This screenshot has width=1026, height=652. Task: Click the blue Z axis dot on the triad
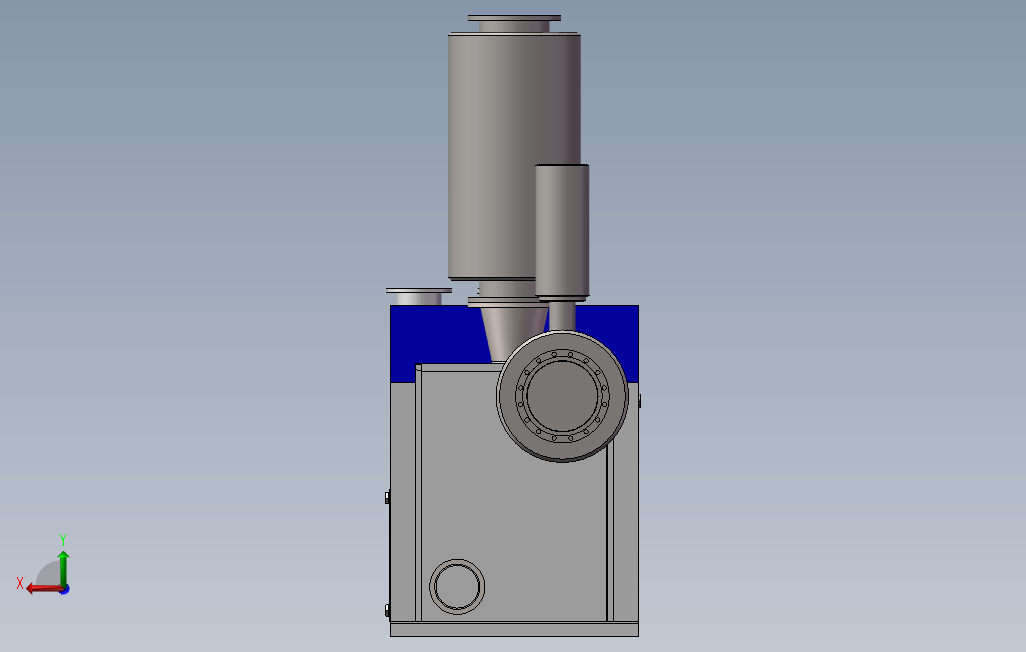point(65,590)
